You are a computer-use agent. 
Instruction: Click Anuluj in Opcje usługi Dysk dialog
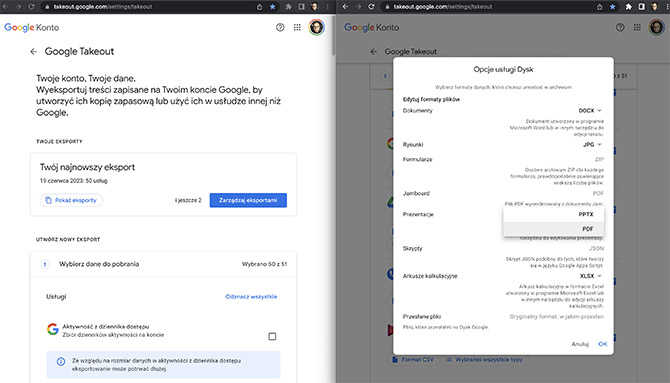coord(580,345)
